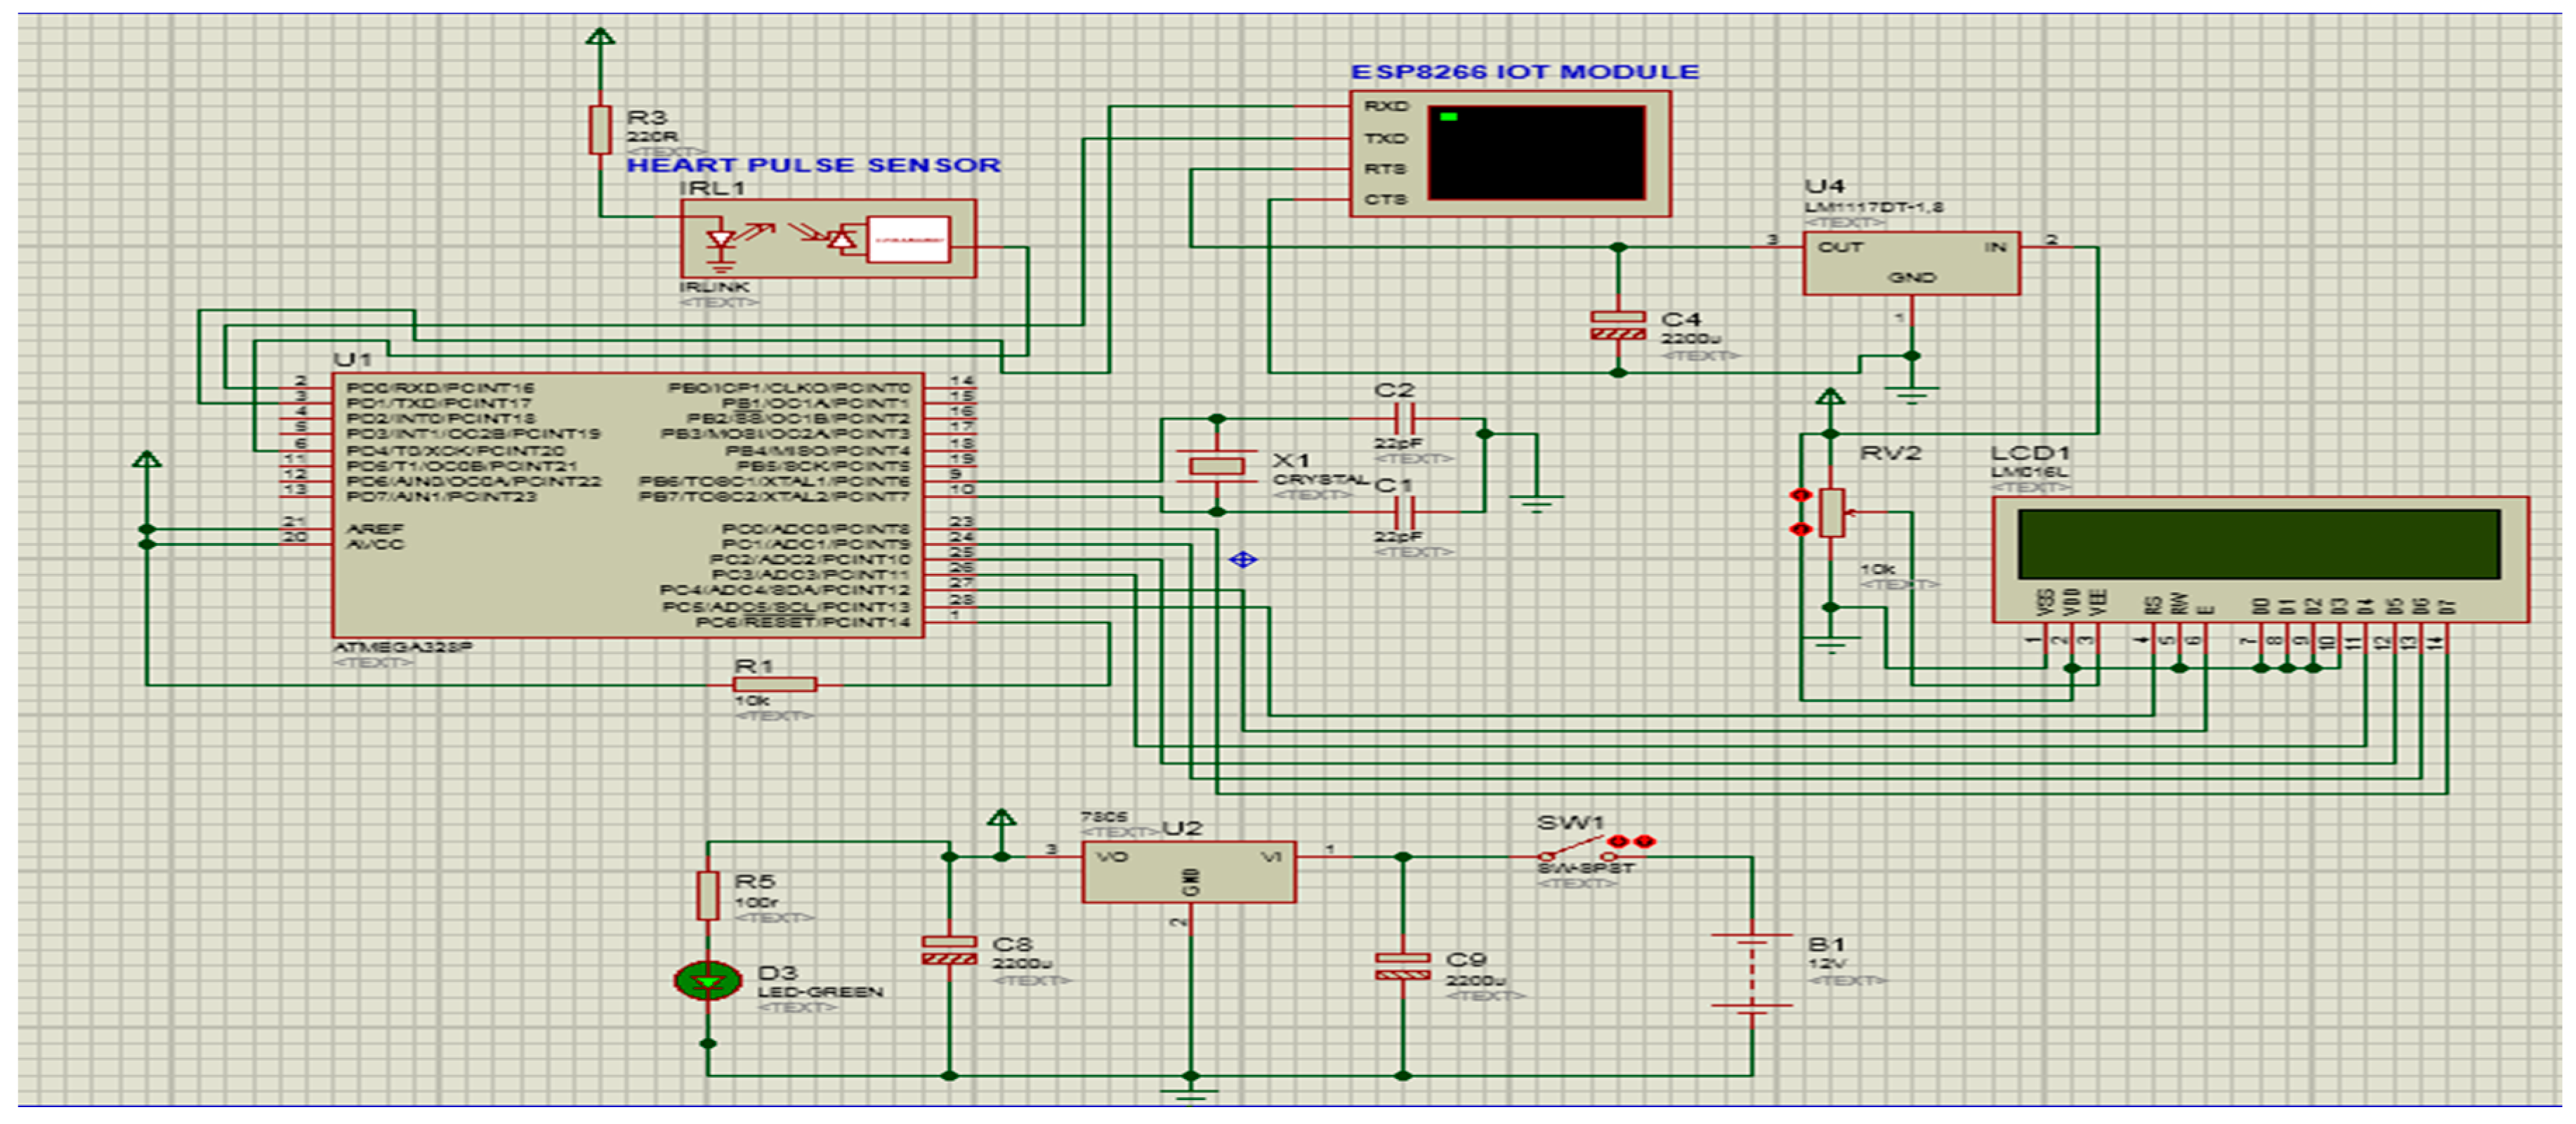The width and height of the screenshot is (2576, 1124).
Task: Click the green LED D3 symbol
Action: pyautogui.click(x=708, y=981)
